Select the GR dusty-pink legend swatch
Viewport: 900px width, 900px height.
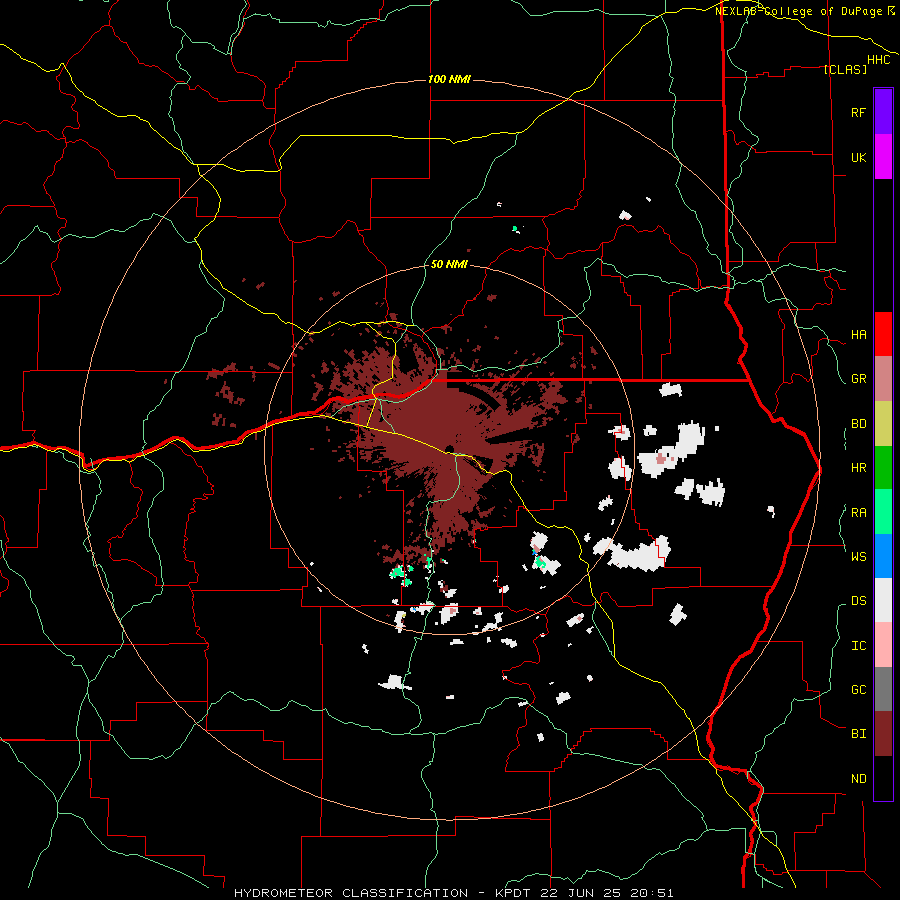tap(883, 379)
